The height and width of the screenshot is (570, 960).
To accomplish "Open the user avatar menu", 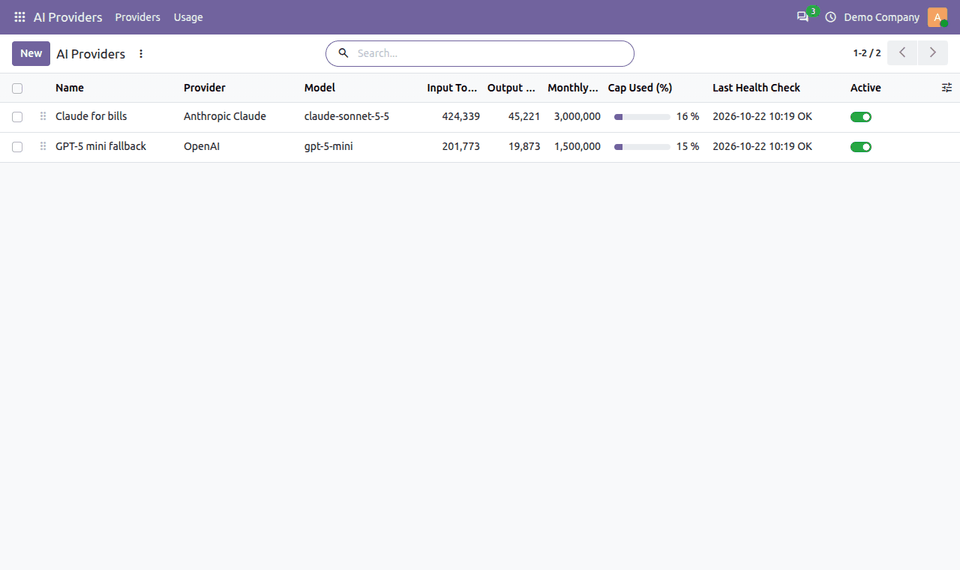I will pyautogui.click(x=937, y=17).
